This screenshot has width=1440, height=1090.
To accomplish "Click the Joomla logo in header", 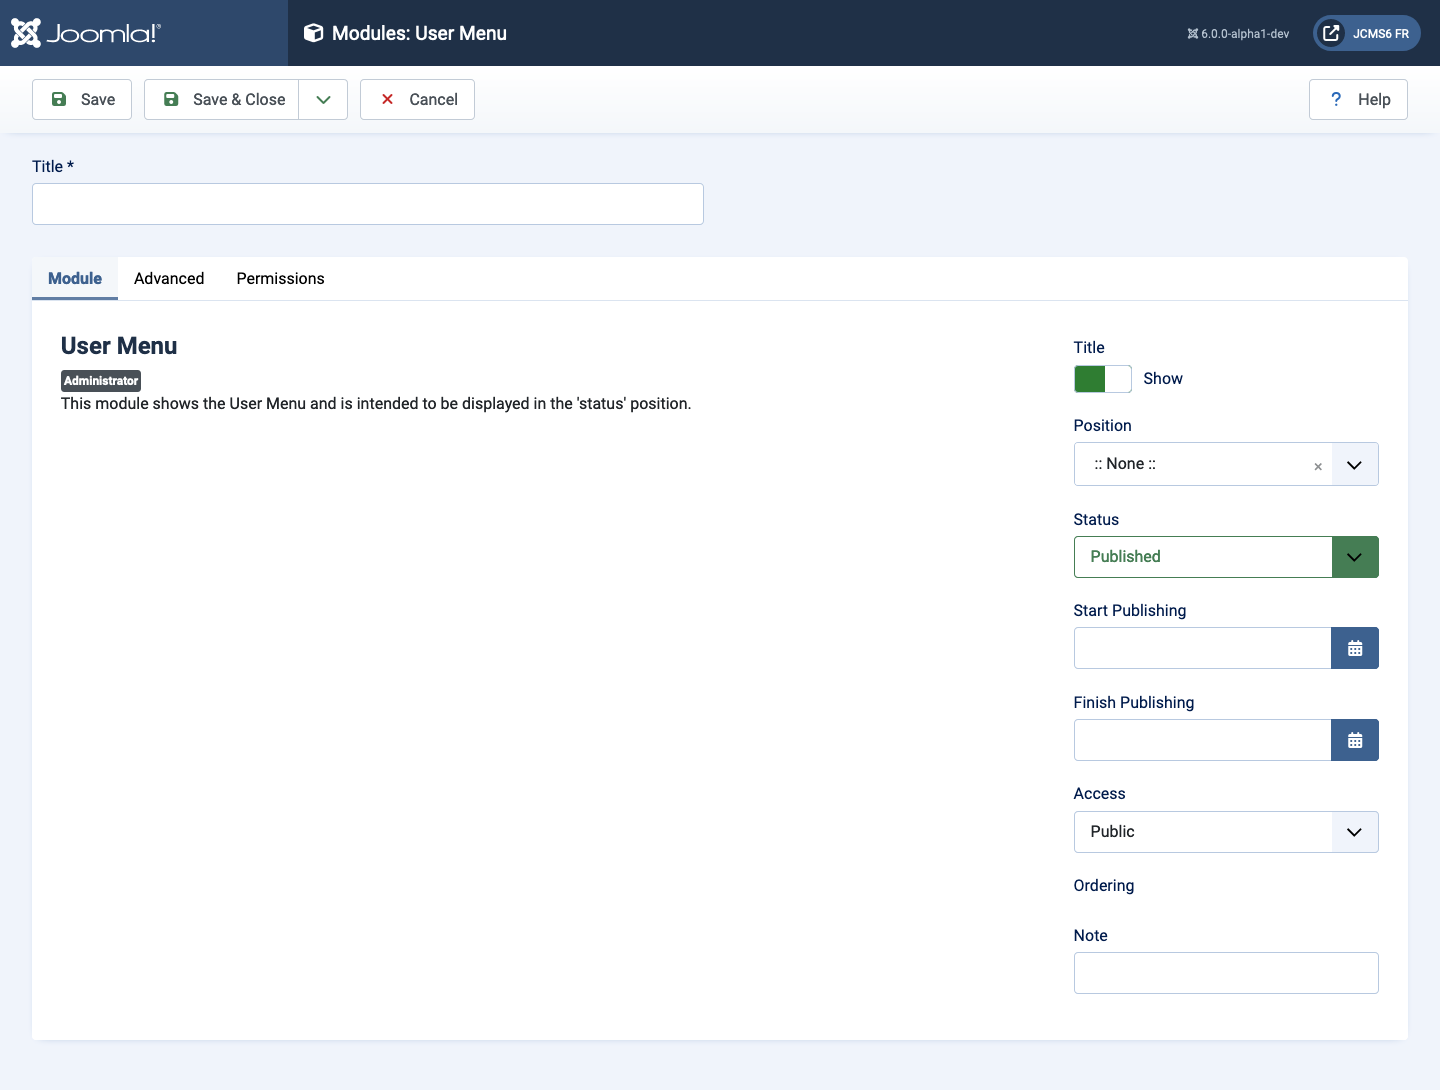I will 86,33.
